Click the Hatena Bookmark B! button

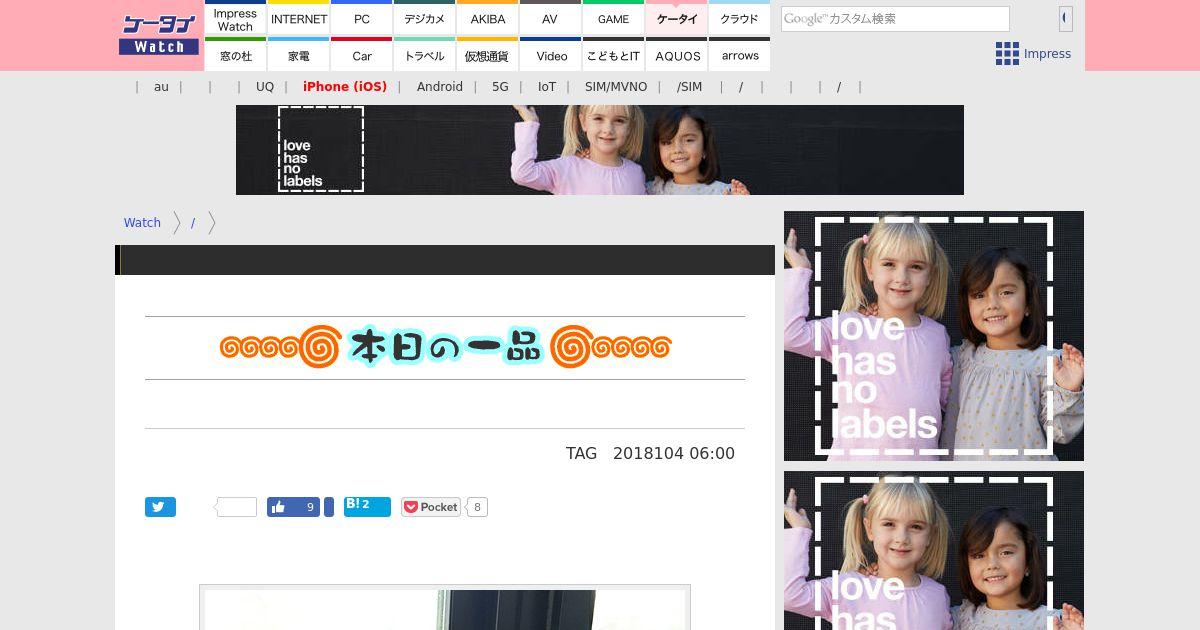click(x=367, y=506)
